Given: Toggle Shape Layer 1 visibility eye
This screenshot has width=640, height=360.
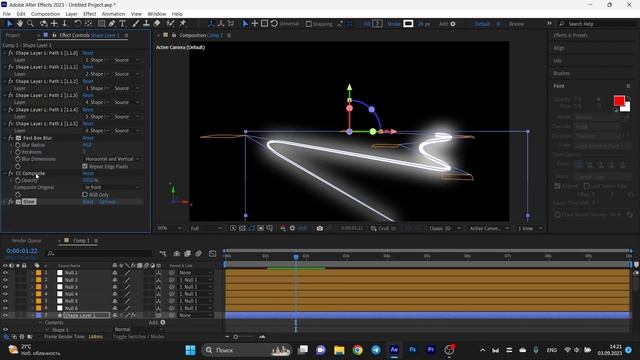Looking at the screenshot, I should pos(5,315).
